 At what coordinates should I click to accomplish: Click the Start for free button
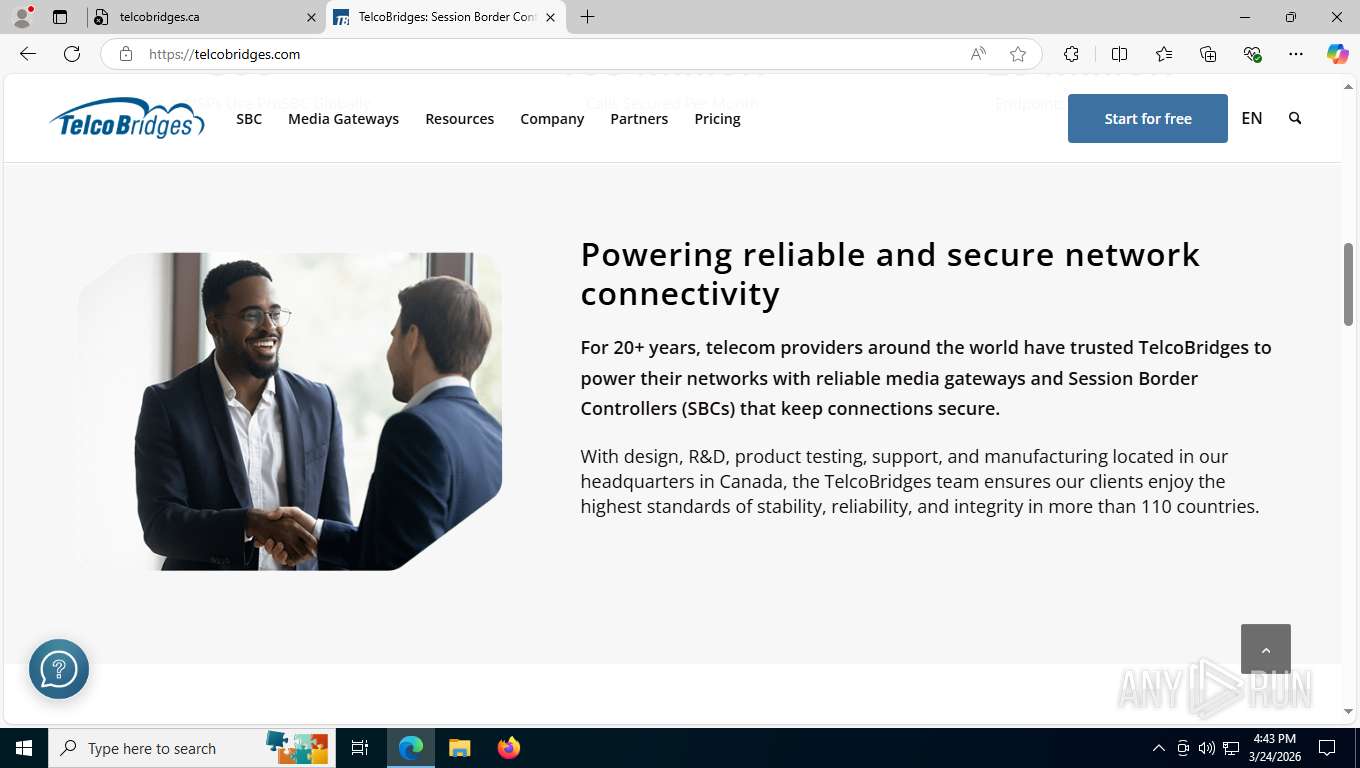pyautogui.click(x=1148, y=118)
